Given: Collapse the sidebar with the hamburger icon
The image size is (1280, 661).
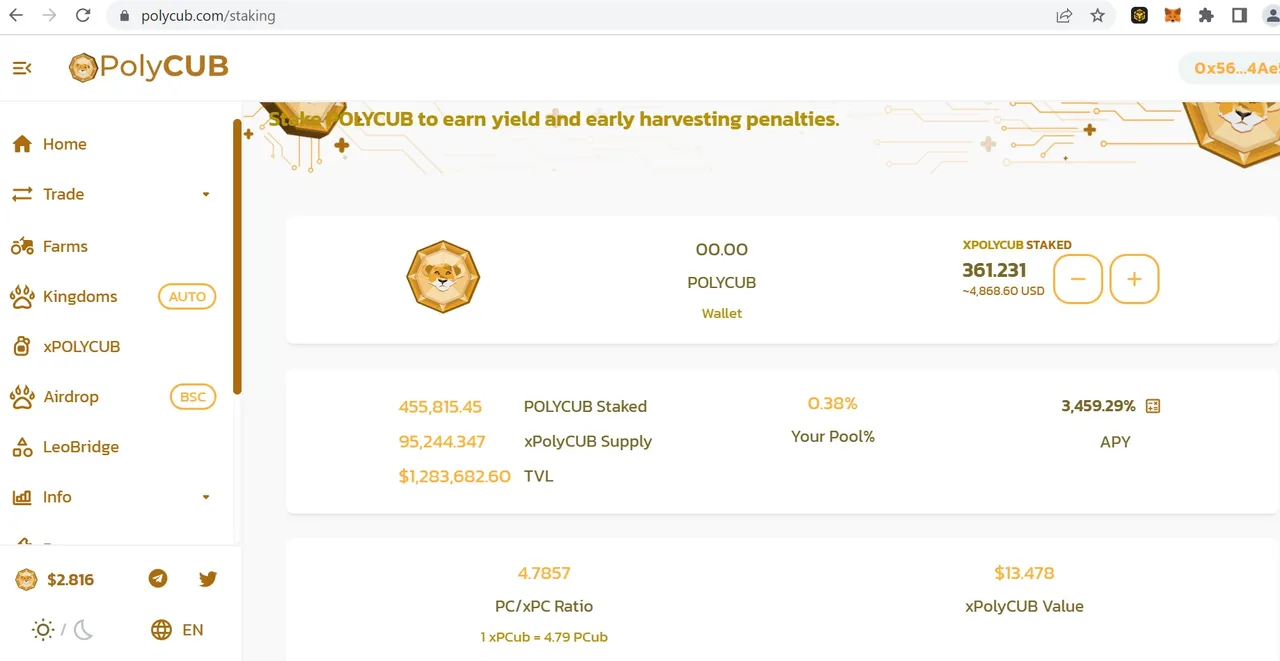Looking at the screenshot, I should click(22, 68).
